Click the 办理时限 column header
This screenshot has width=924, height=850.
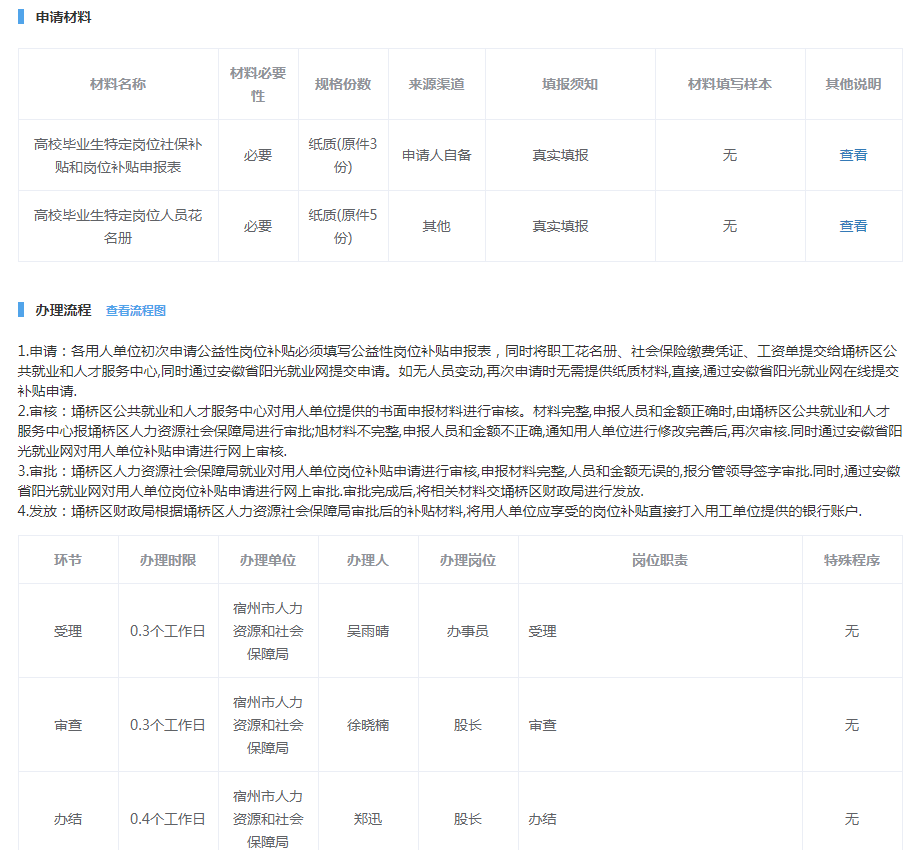click(168, 560)
